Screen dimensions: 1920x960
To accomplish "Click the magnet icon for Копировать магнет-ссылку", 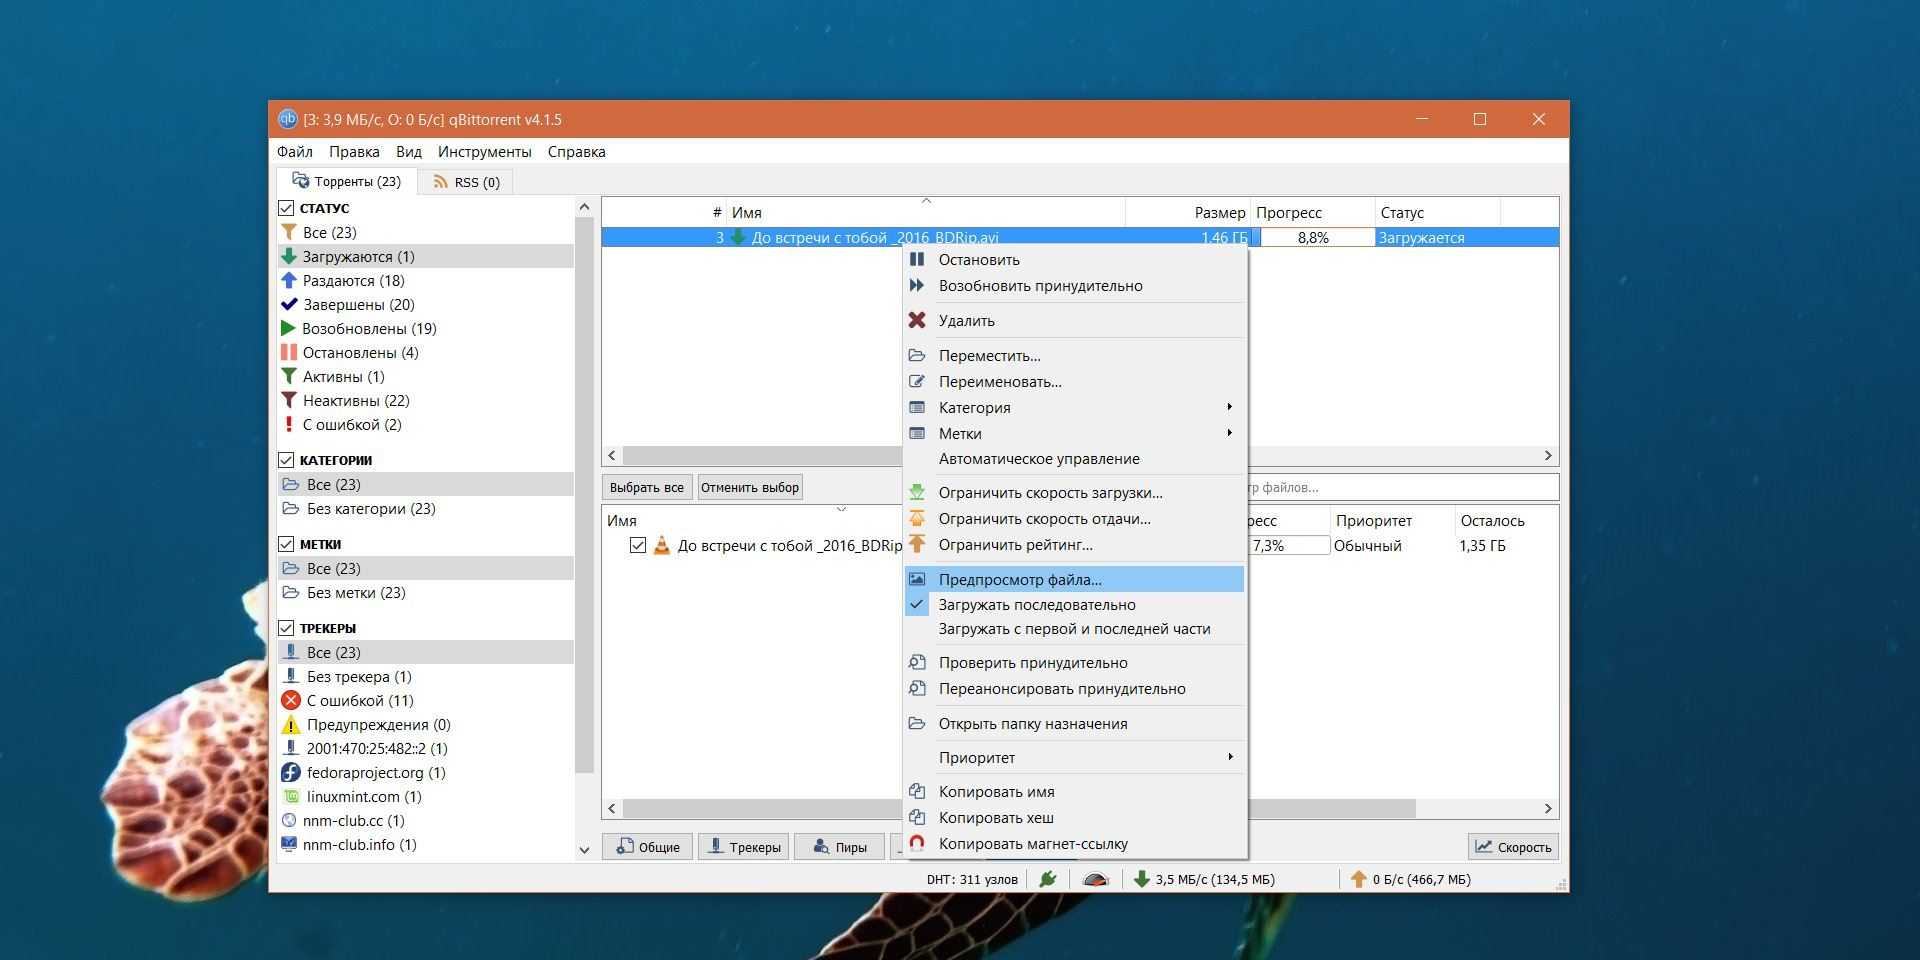I will click(x=916, y=844).
